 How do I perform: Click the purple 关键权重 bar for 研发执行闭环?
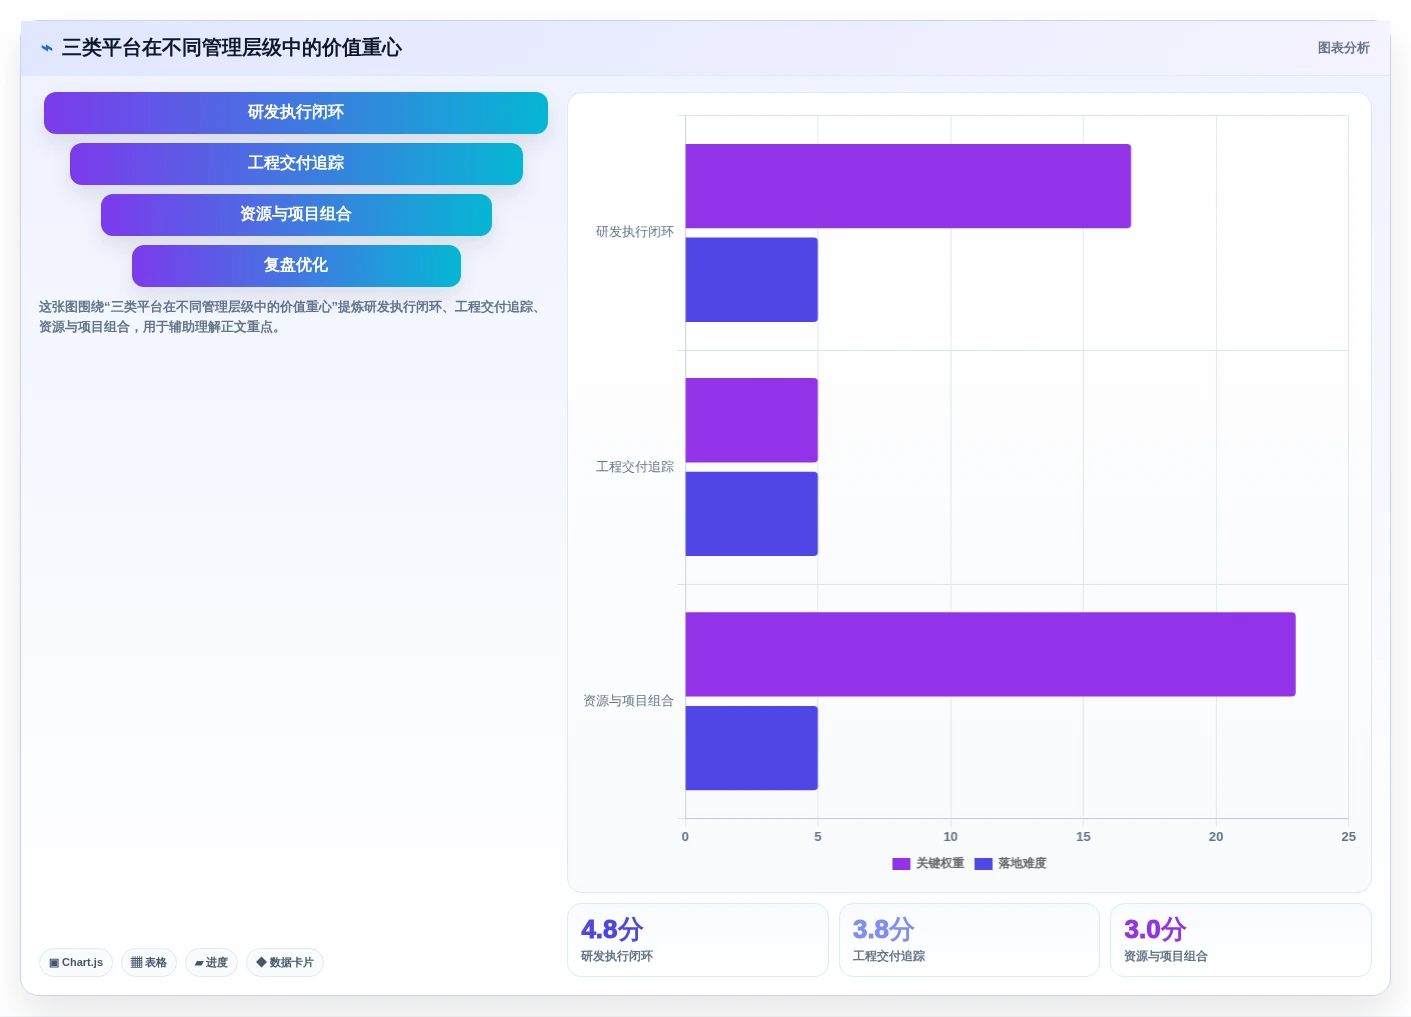(908, 186)
